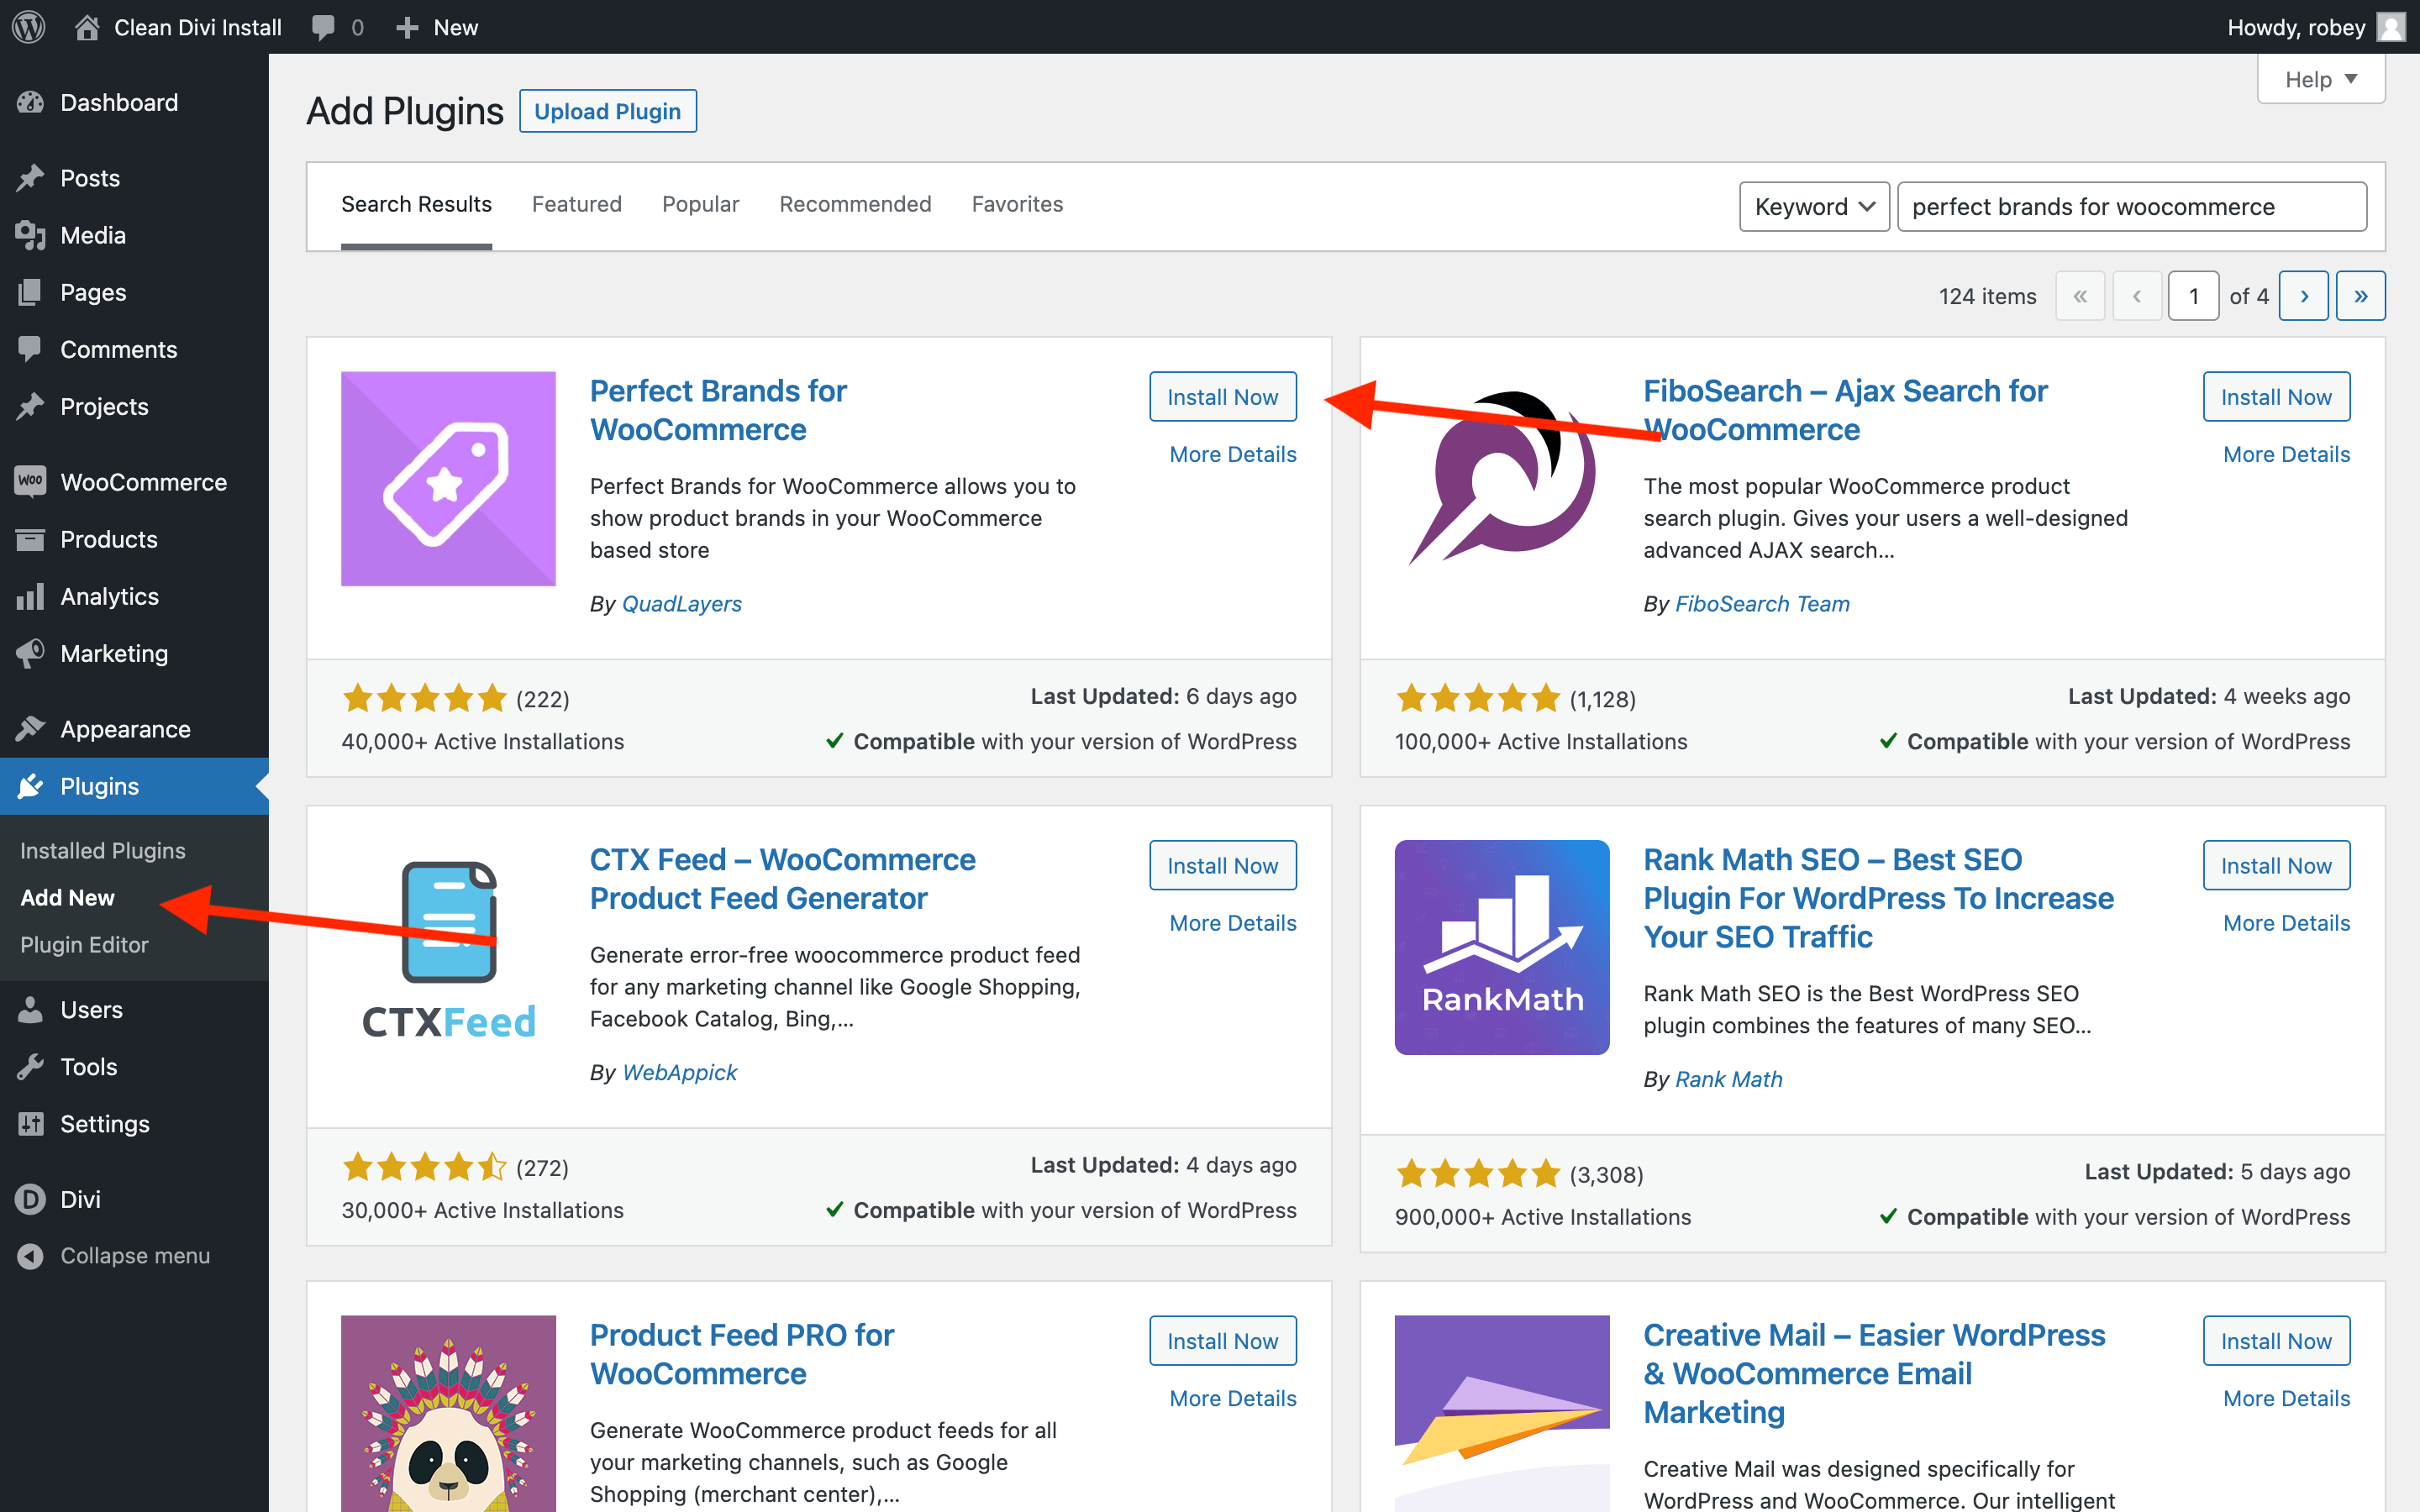Click the Marketing sidebar icon
This screenshot has width=2420, height=1512.
coord(31,654)
